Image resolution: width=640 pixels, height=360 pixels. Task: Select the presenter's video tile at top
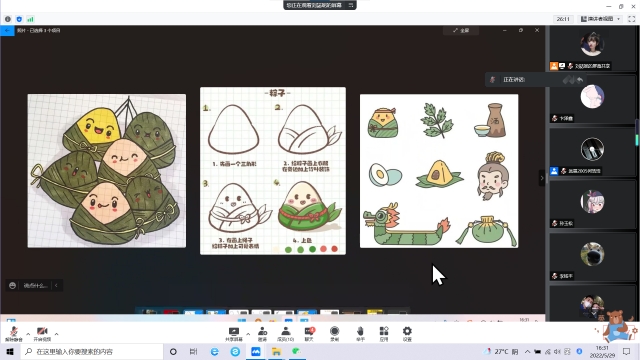point(592,48)
